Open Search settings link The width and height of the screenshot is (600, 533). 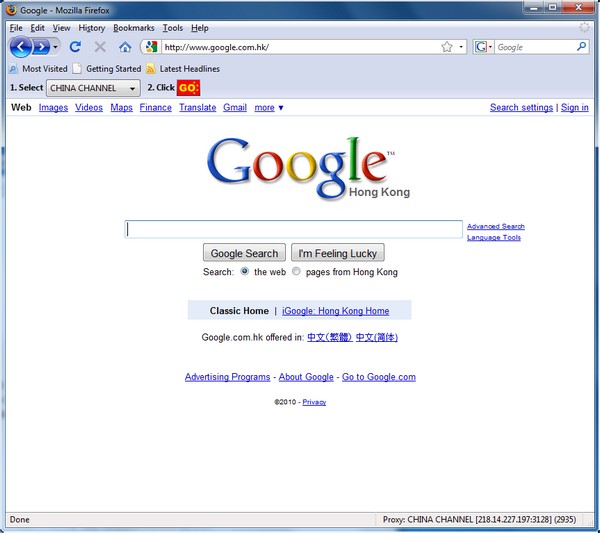tap(521, 108)
